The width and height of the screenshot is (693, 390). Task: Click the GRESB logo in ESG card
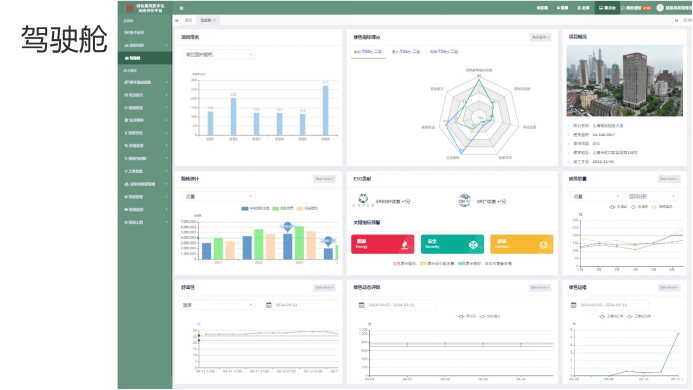[363, 200]
